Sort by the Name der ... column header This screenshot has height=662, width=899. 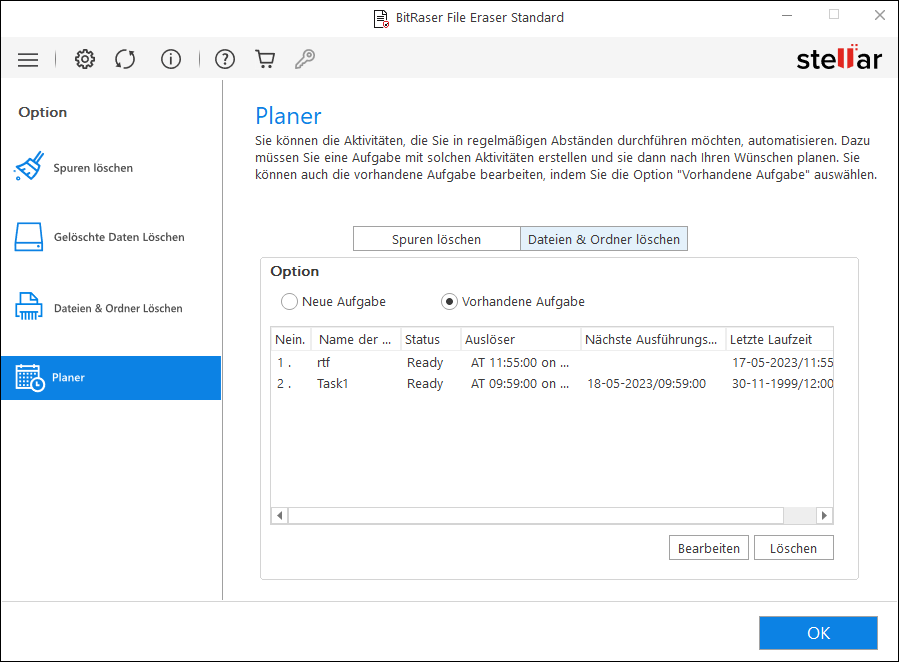point(355,339)
